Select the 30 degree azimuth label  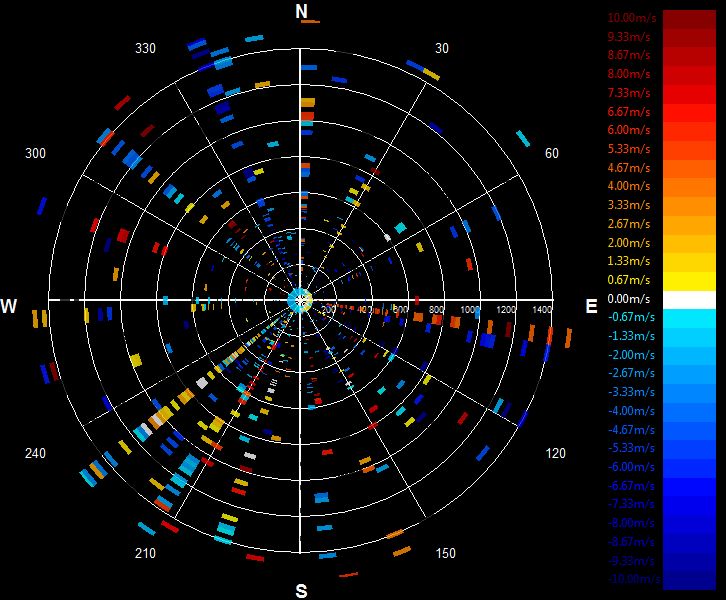click(442, 48)
